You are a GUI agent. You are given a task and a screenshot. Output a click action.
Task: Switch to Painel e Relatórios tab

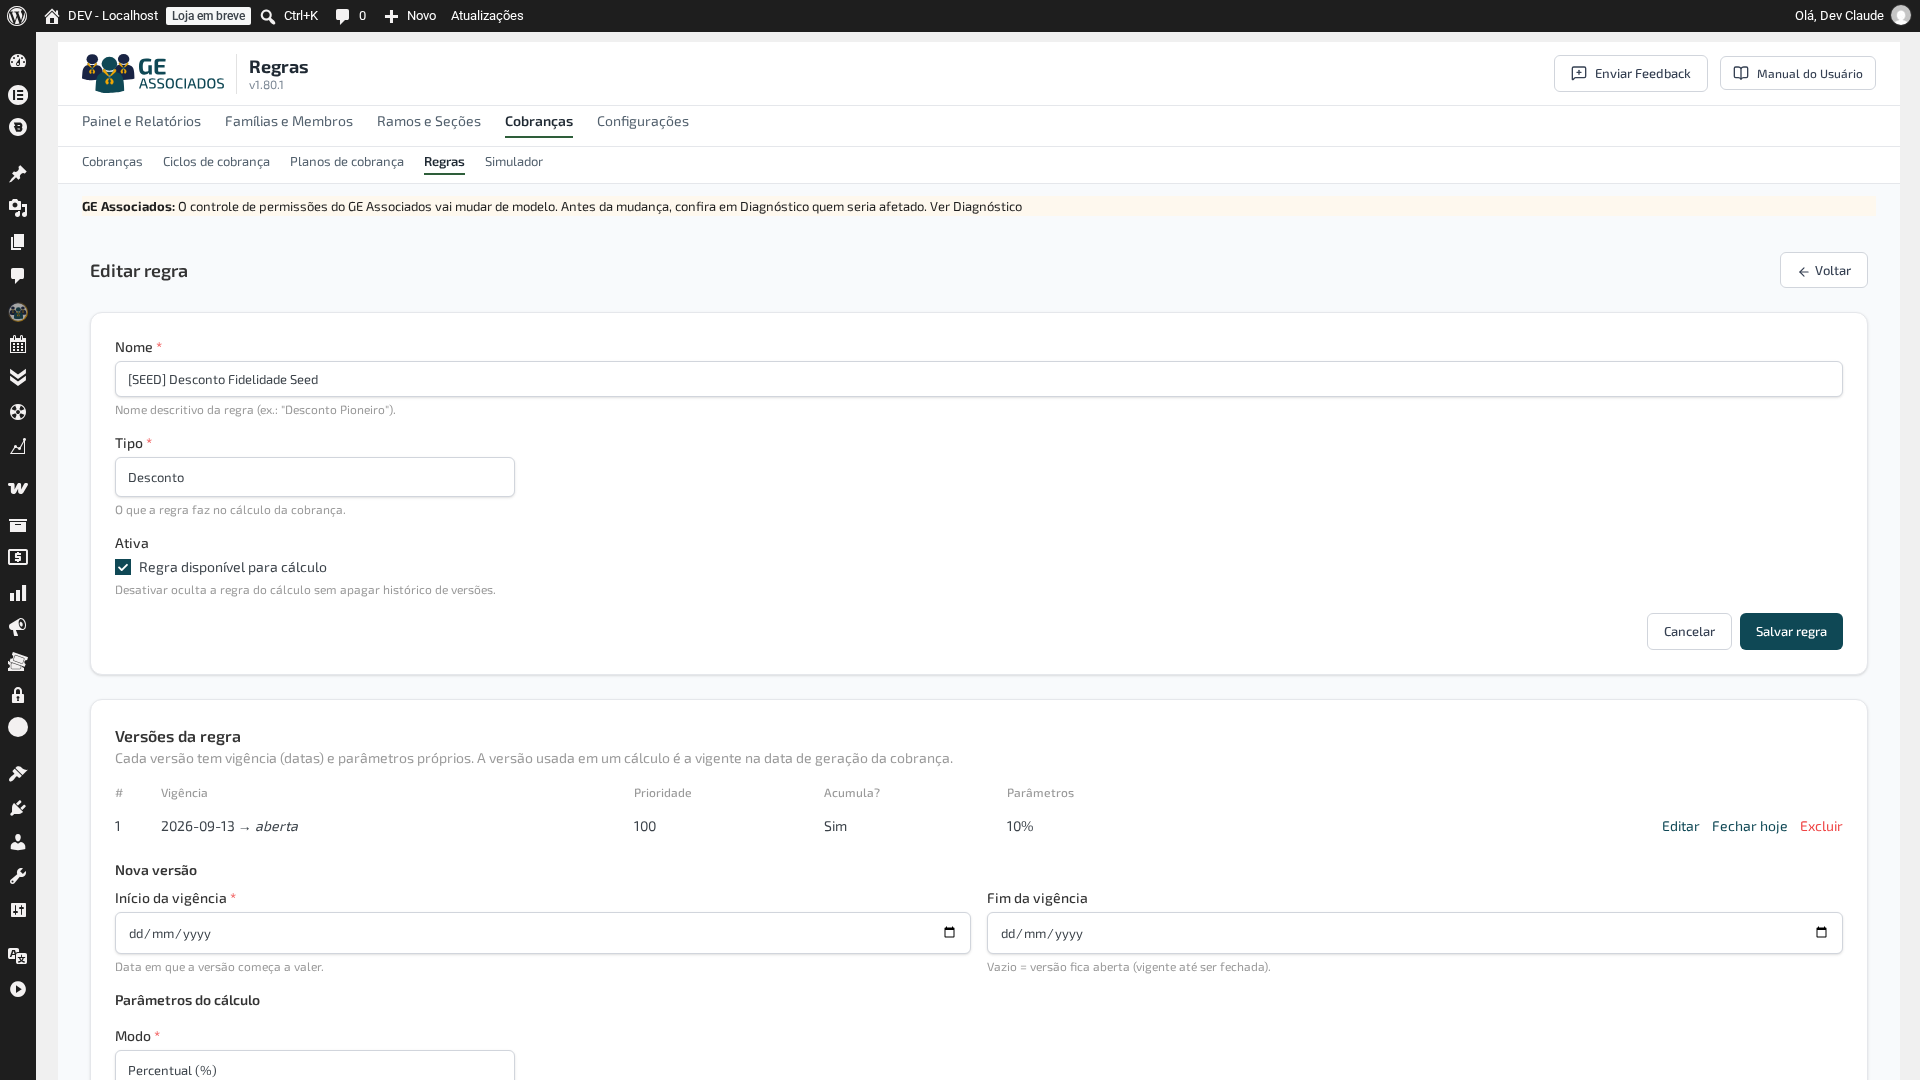(x=141, y=121)
